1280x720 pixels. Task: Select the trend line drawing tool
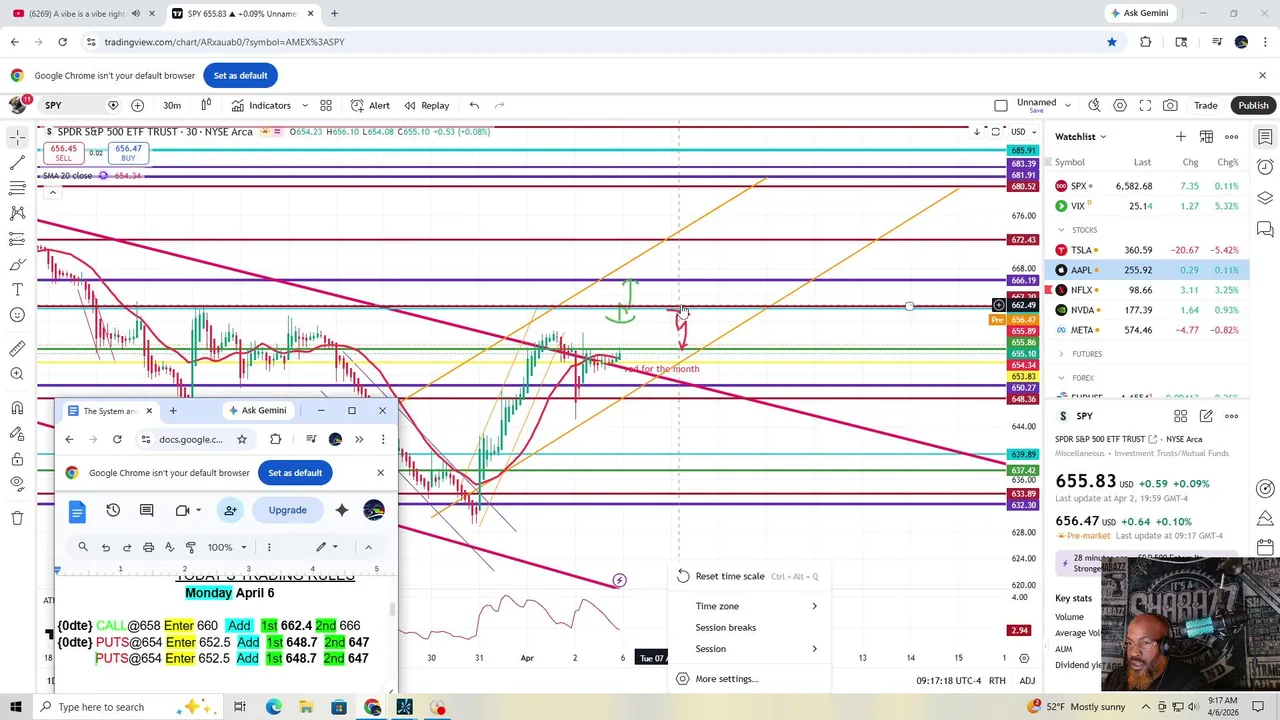pyautogui.click(x=17, y=162)
